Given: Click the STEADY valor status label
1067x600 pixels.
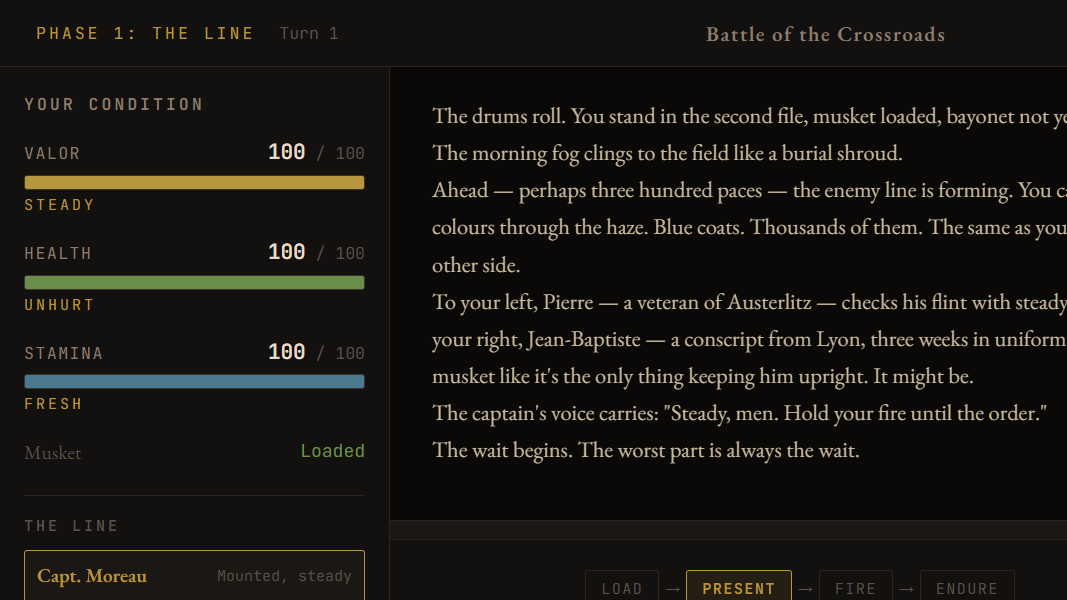Looking at the screenshot, I should pyautogui.click(x=60, y=204).
